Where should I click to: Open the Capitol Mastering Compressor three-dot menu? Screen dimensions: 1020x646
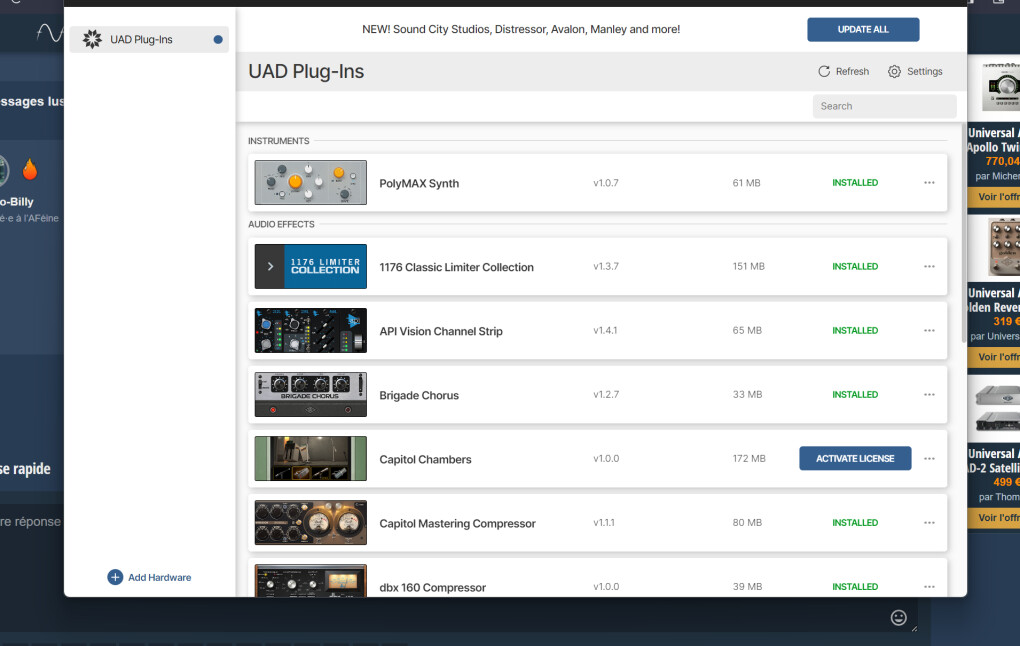pos(929,523)
